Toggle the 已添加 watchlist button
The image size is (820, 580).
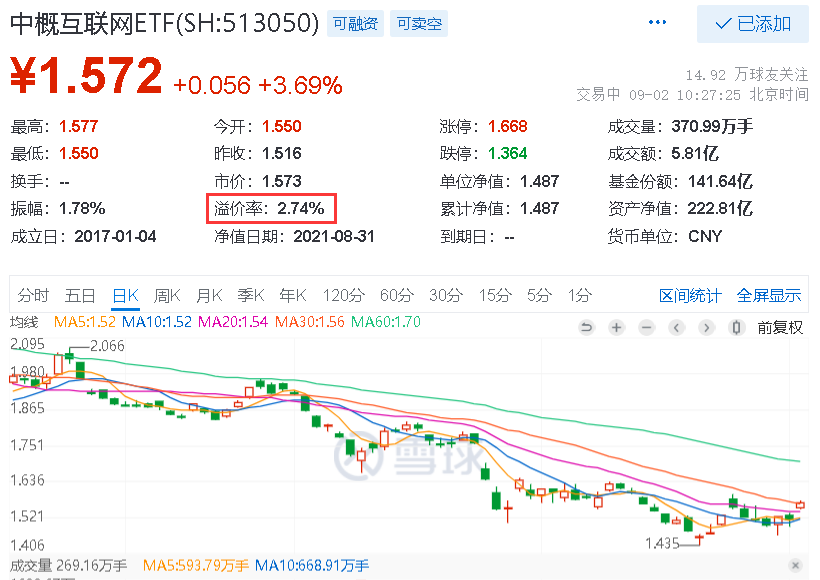753,24
